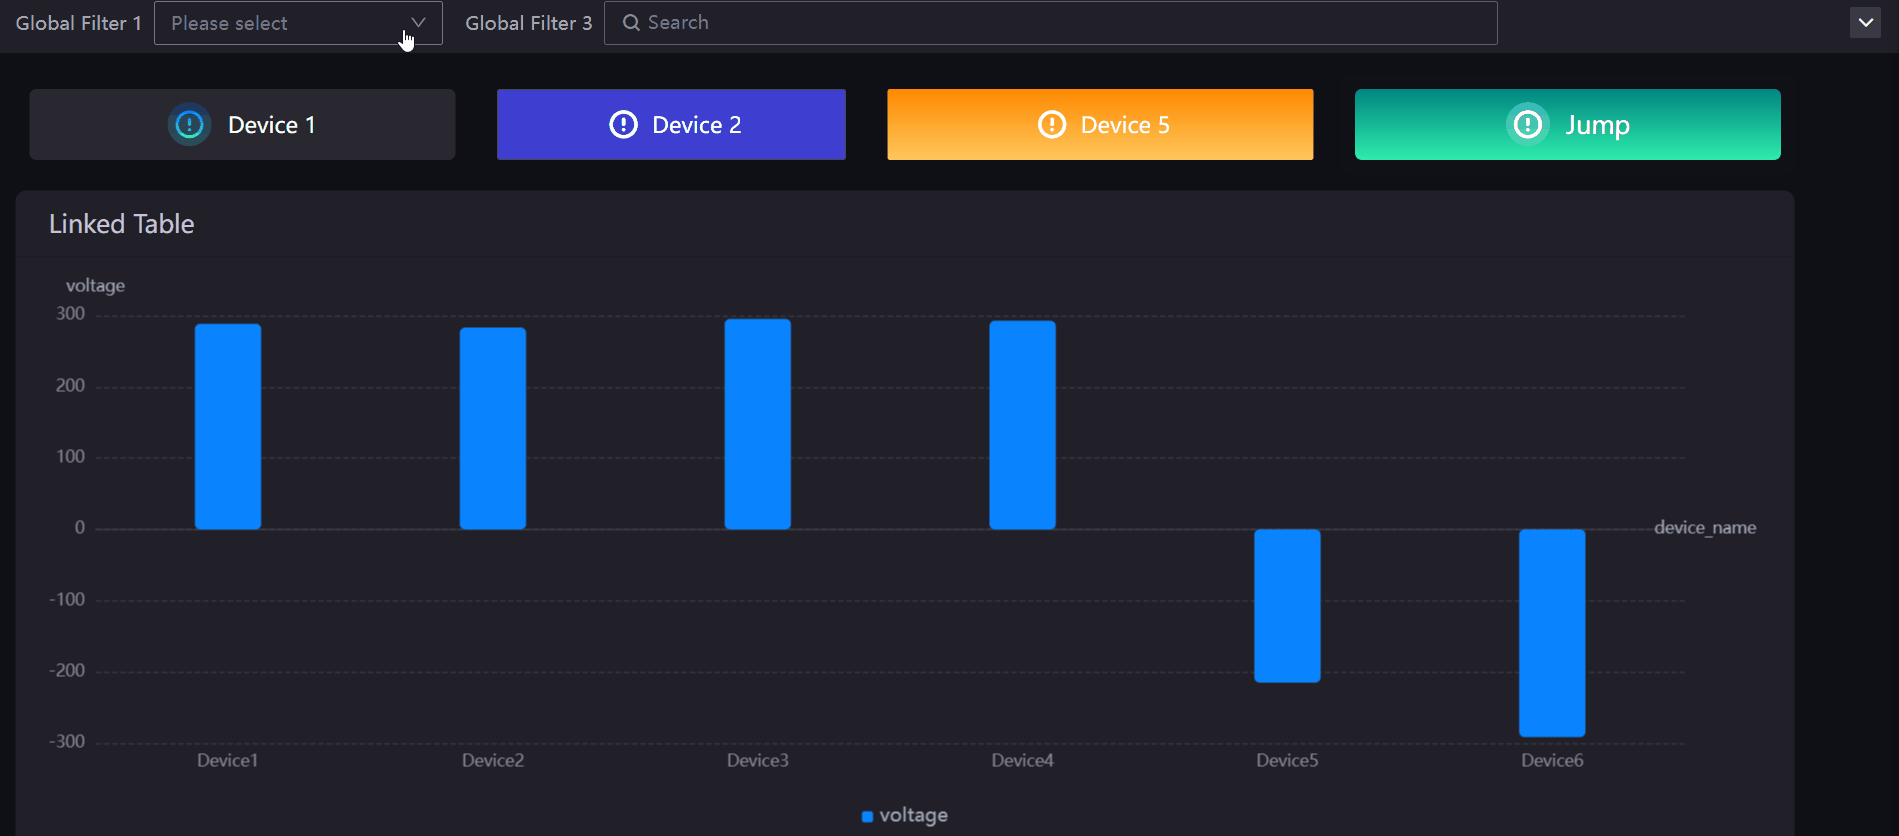The image size is (1899, 836).
Task: Select the negative Device6 voltage bar
Action: 1551,632
